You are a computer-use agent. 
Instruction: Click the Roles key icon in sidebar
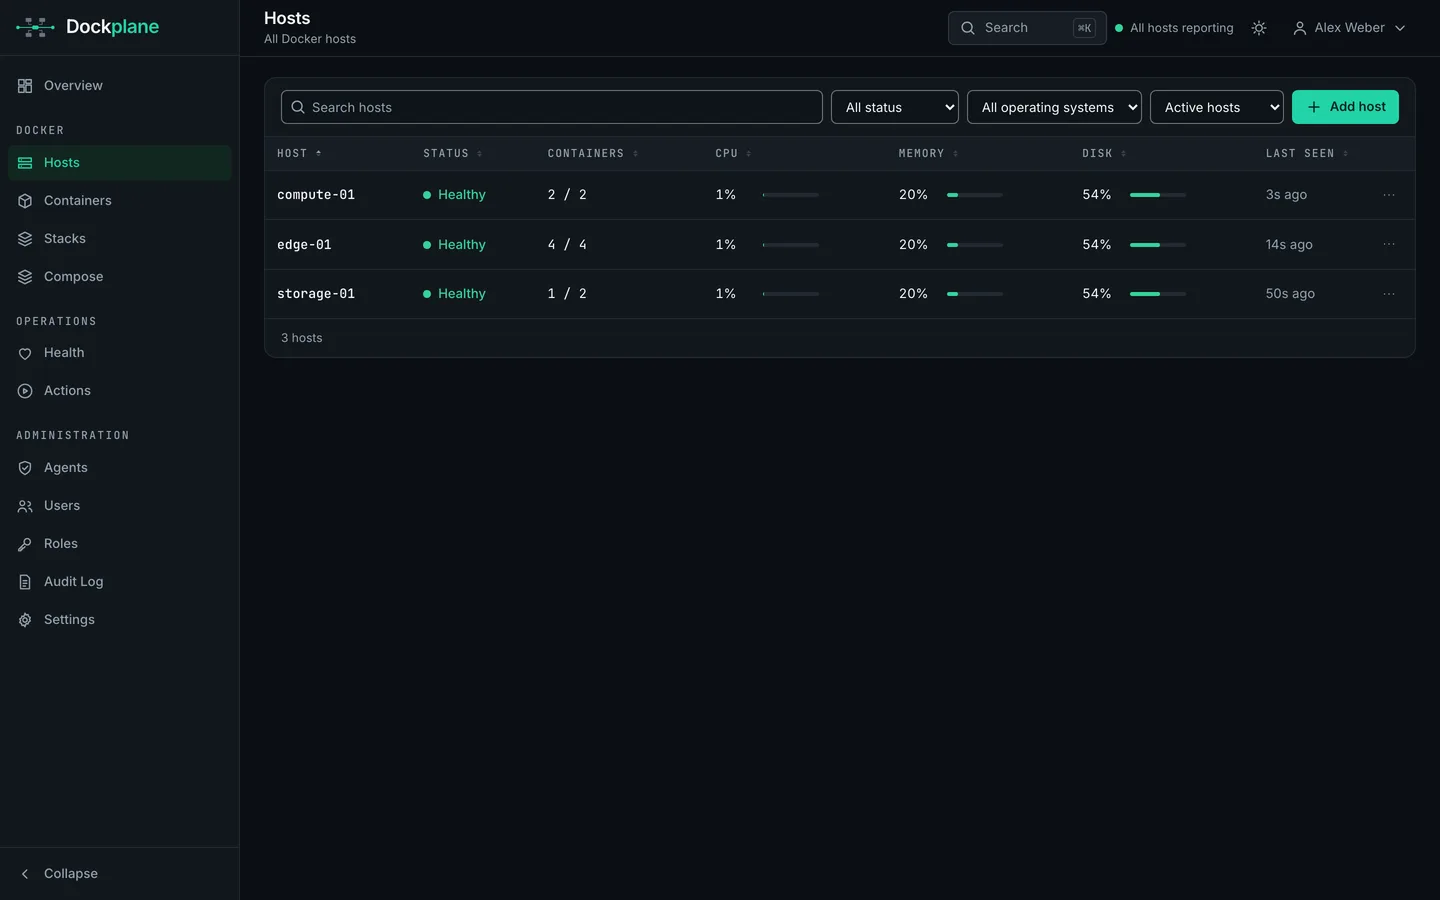coord(25,544)
